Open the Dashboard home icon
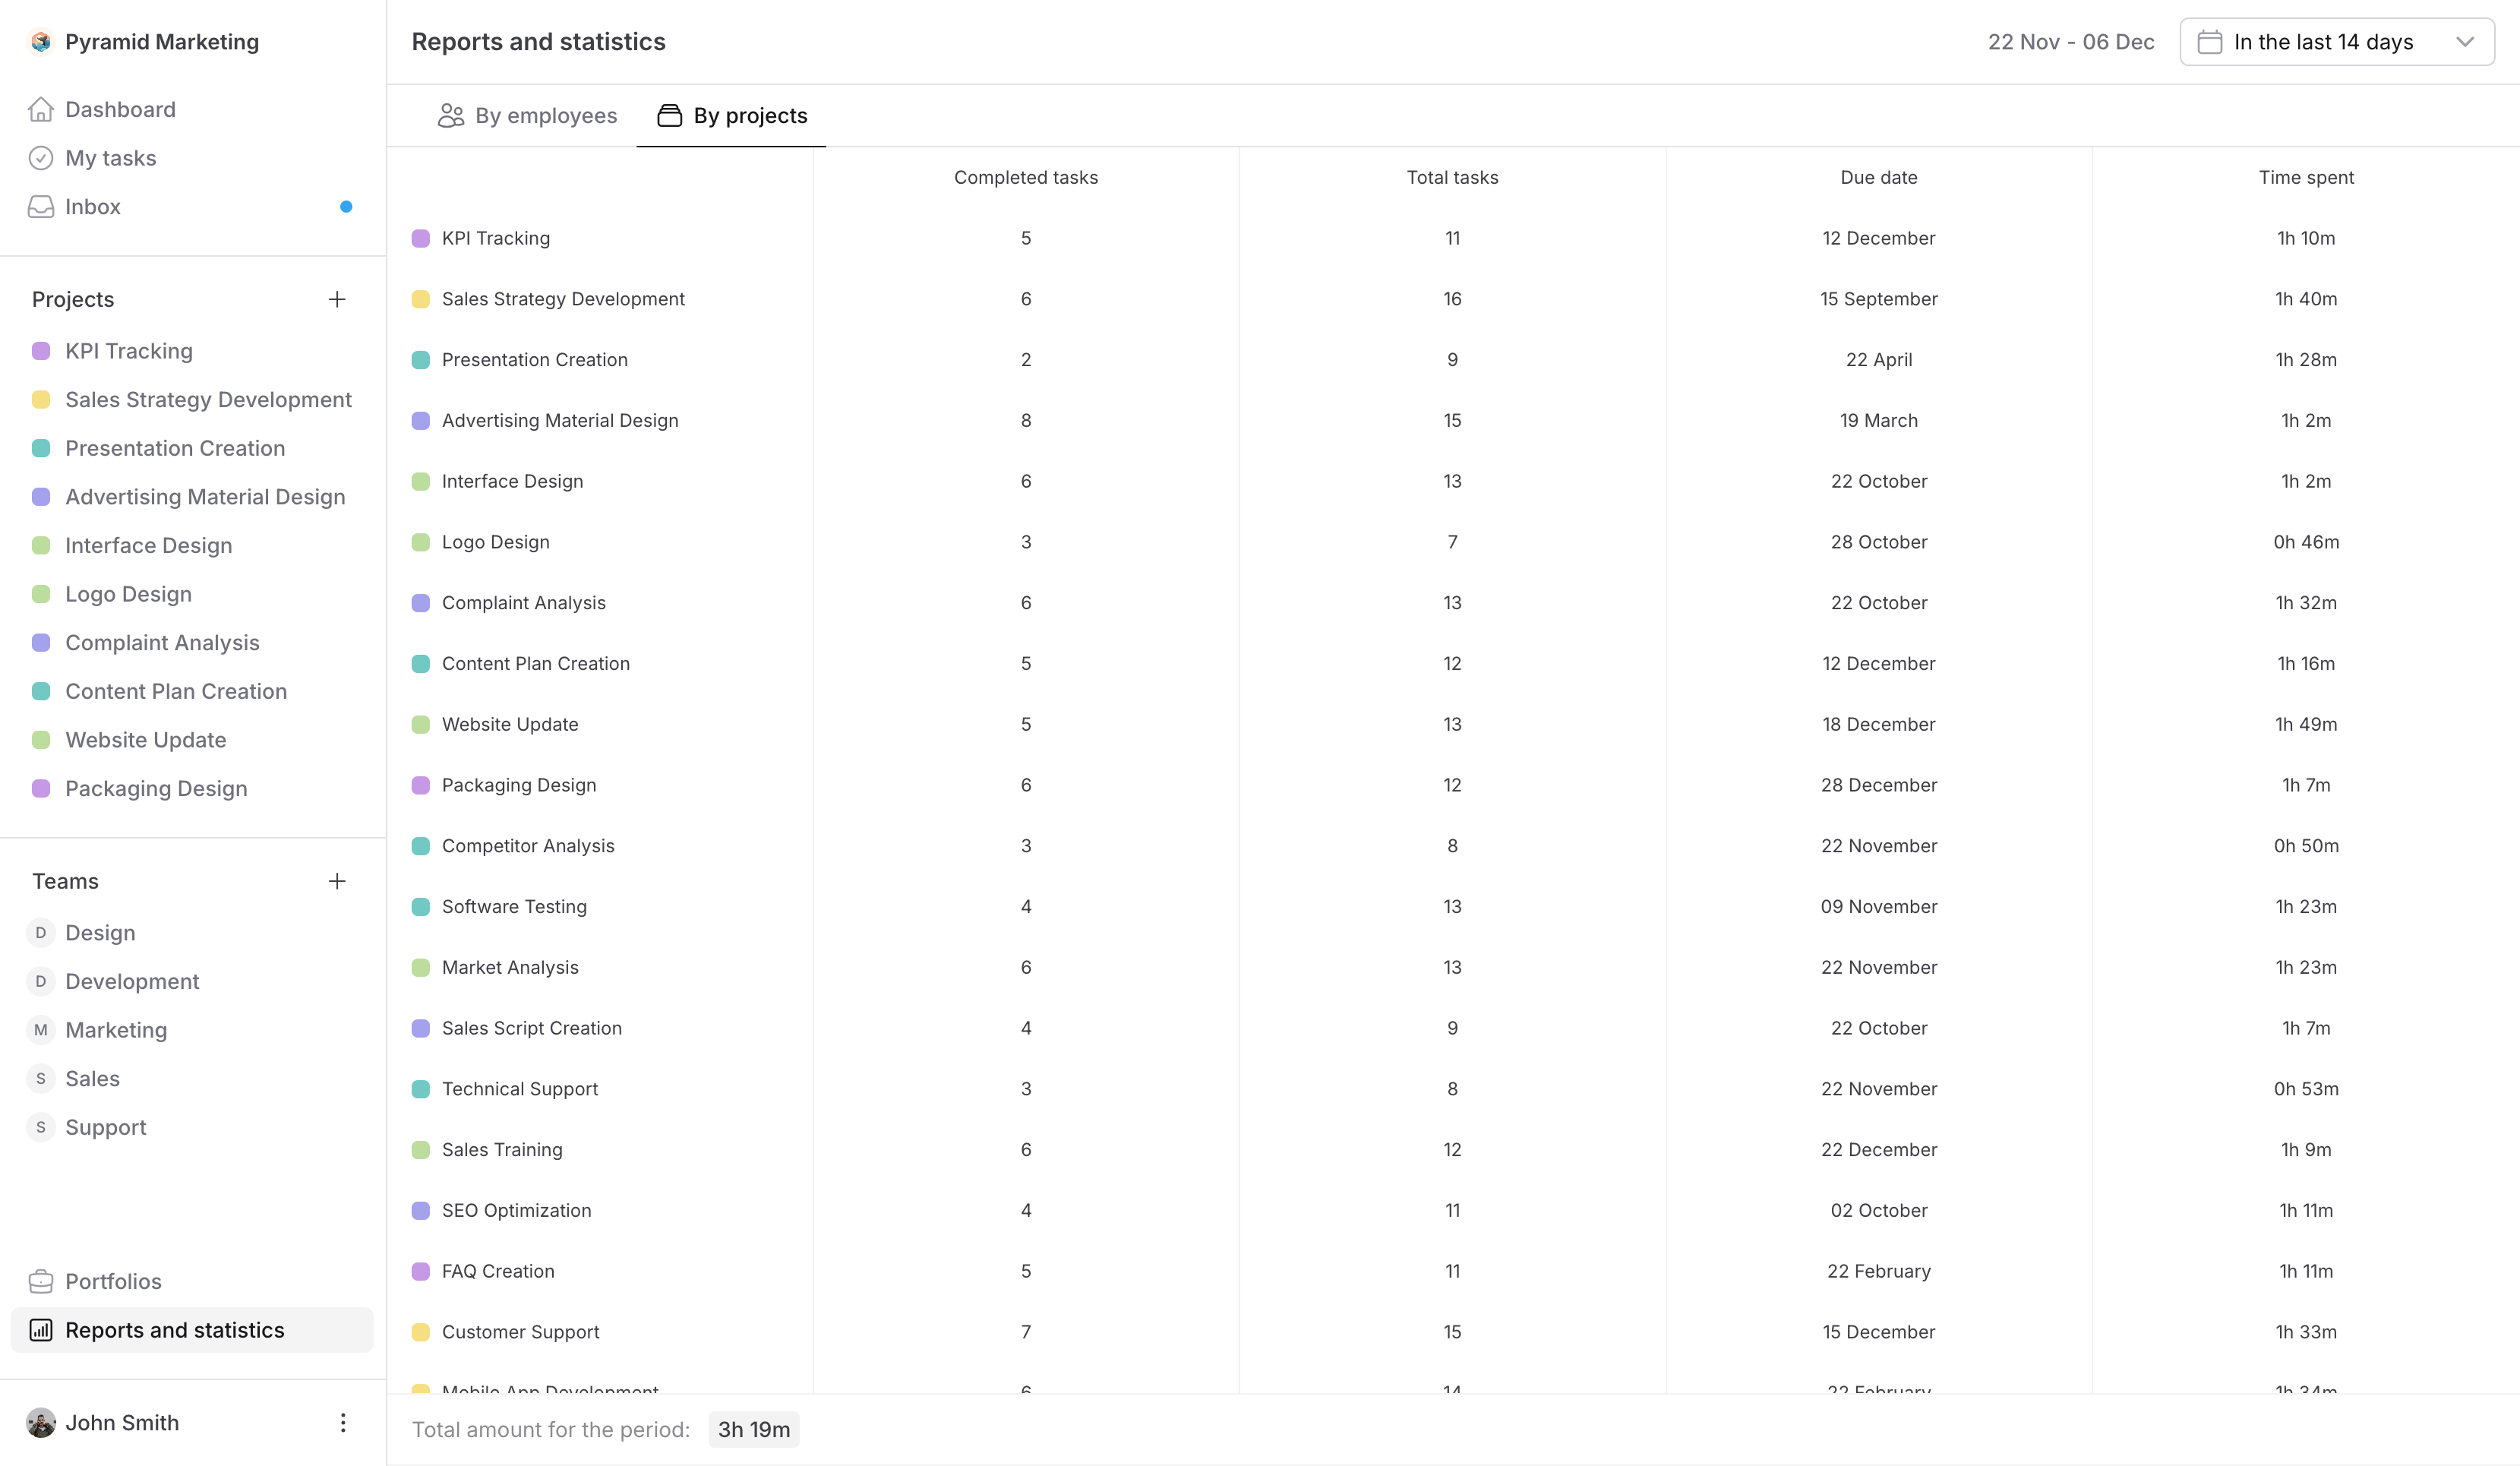 pyautogui.click(x=41, y=109)
